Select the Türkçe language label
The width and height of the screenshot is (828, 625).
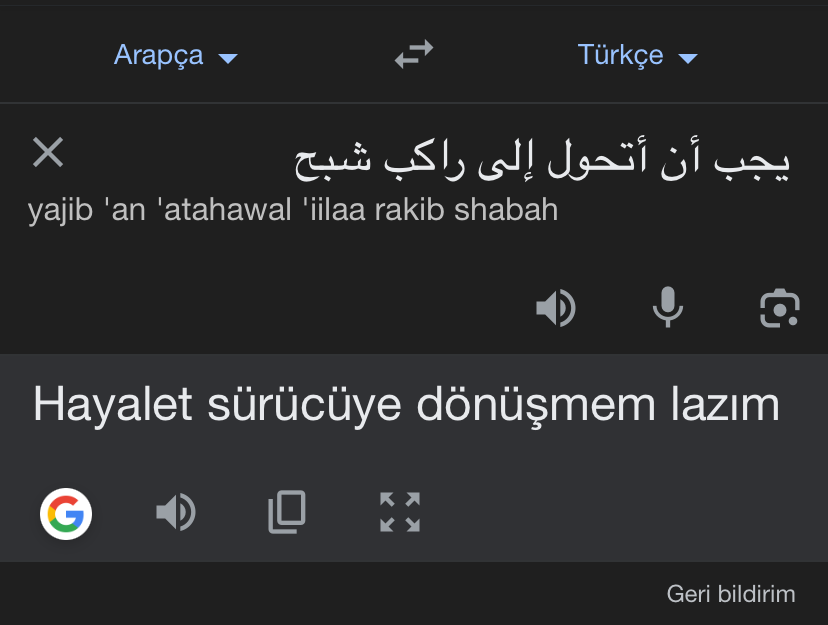[x=620, y=55]
